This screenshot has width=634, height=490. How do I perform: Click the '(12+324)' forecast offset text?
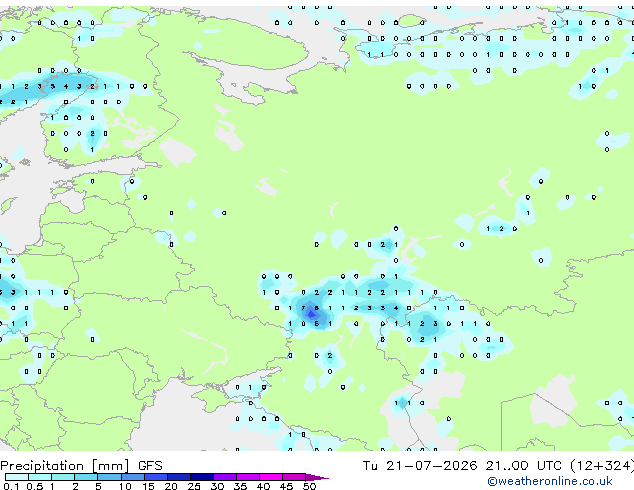602,466
